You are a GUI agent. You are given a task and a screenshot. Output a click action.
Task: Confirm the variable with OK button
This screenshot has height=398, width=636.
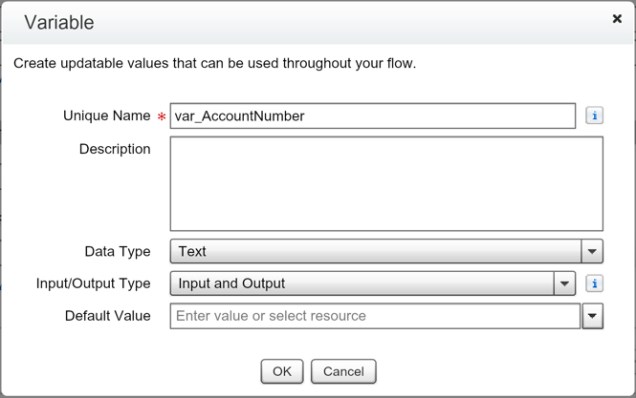click(282, 371)
